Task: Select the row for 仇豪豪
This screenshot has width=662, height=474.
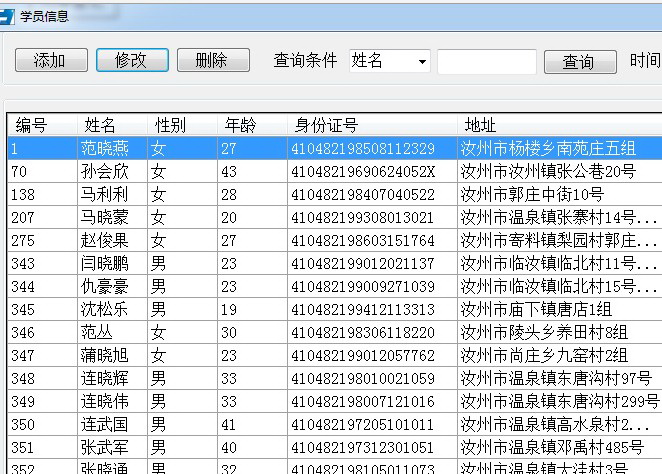Action: pos(335,286)
